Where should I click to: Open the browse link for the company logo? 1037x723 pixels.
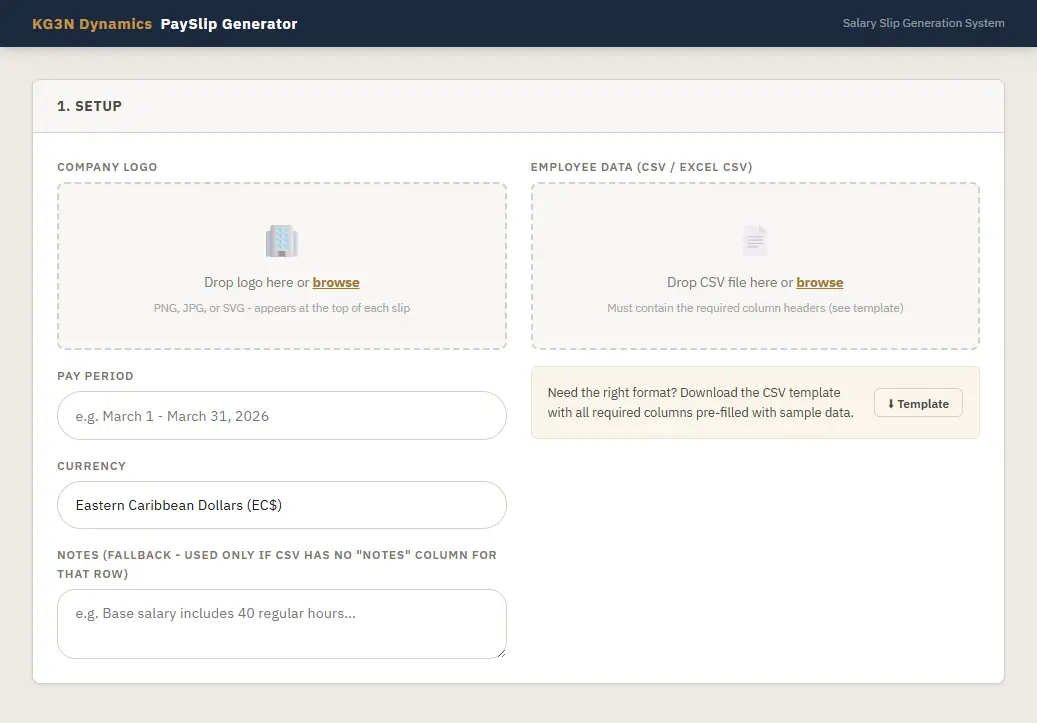tap(336, 282)
